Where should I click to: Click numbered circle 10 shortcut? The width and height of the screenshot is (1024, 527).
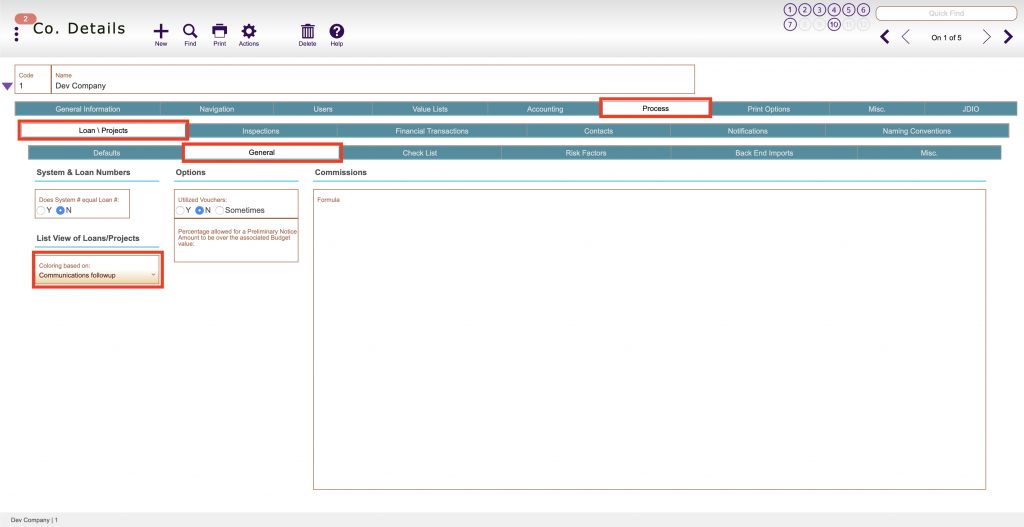point(834,25)
